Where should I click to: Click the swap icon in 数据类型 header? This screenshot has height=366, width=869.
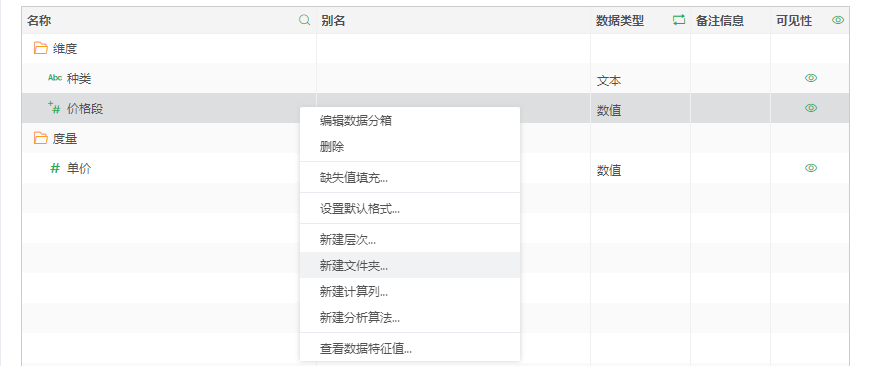679,21
